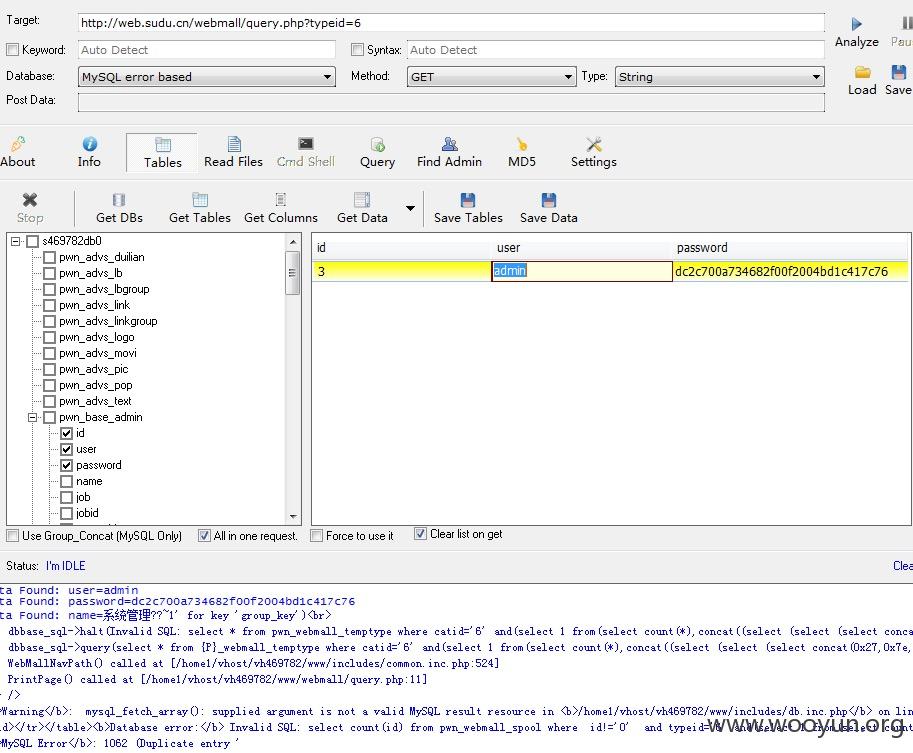Click the Keyword Auto Detect field
The image size is (913, 753).
(207, 50)
